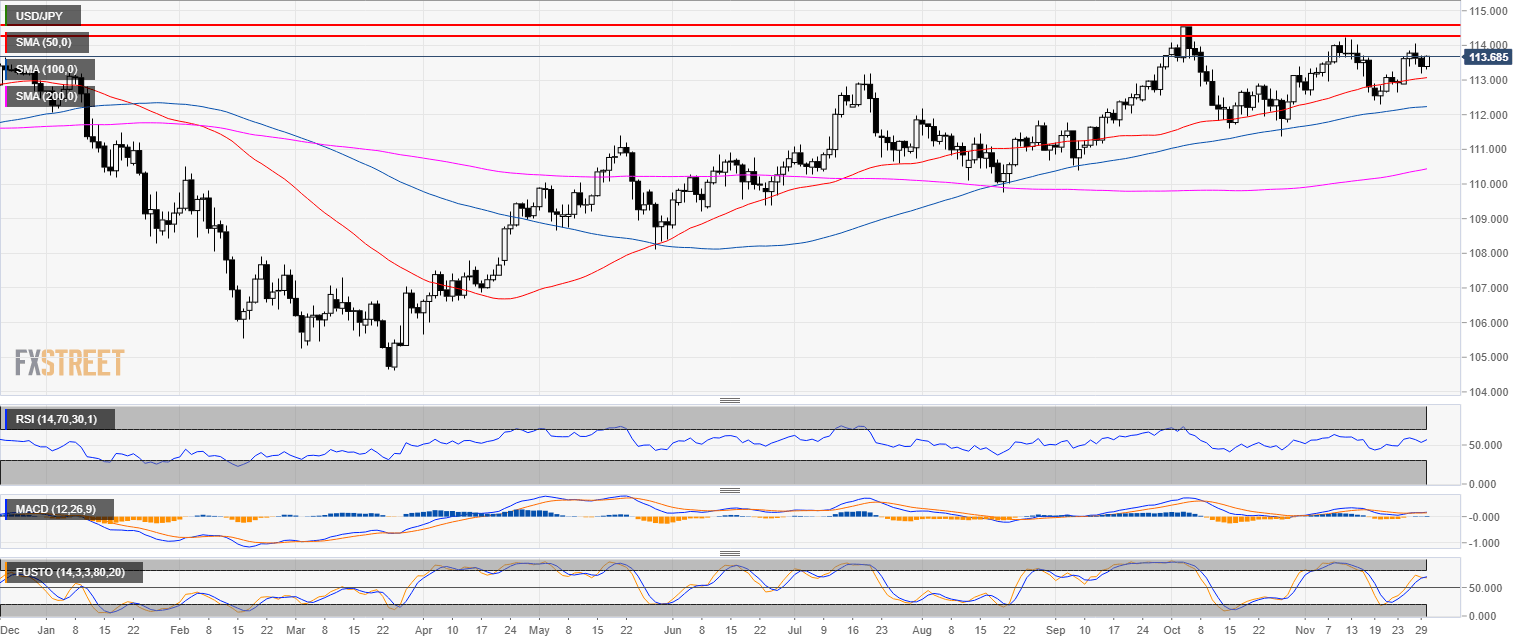Click the Apr label on the time axis
The width and height of the screenshot is (1531, 643).
(423, 632)
